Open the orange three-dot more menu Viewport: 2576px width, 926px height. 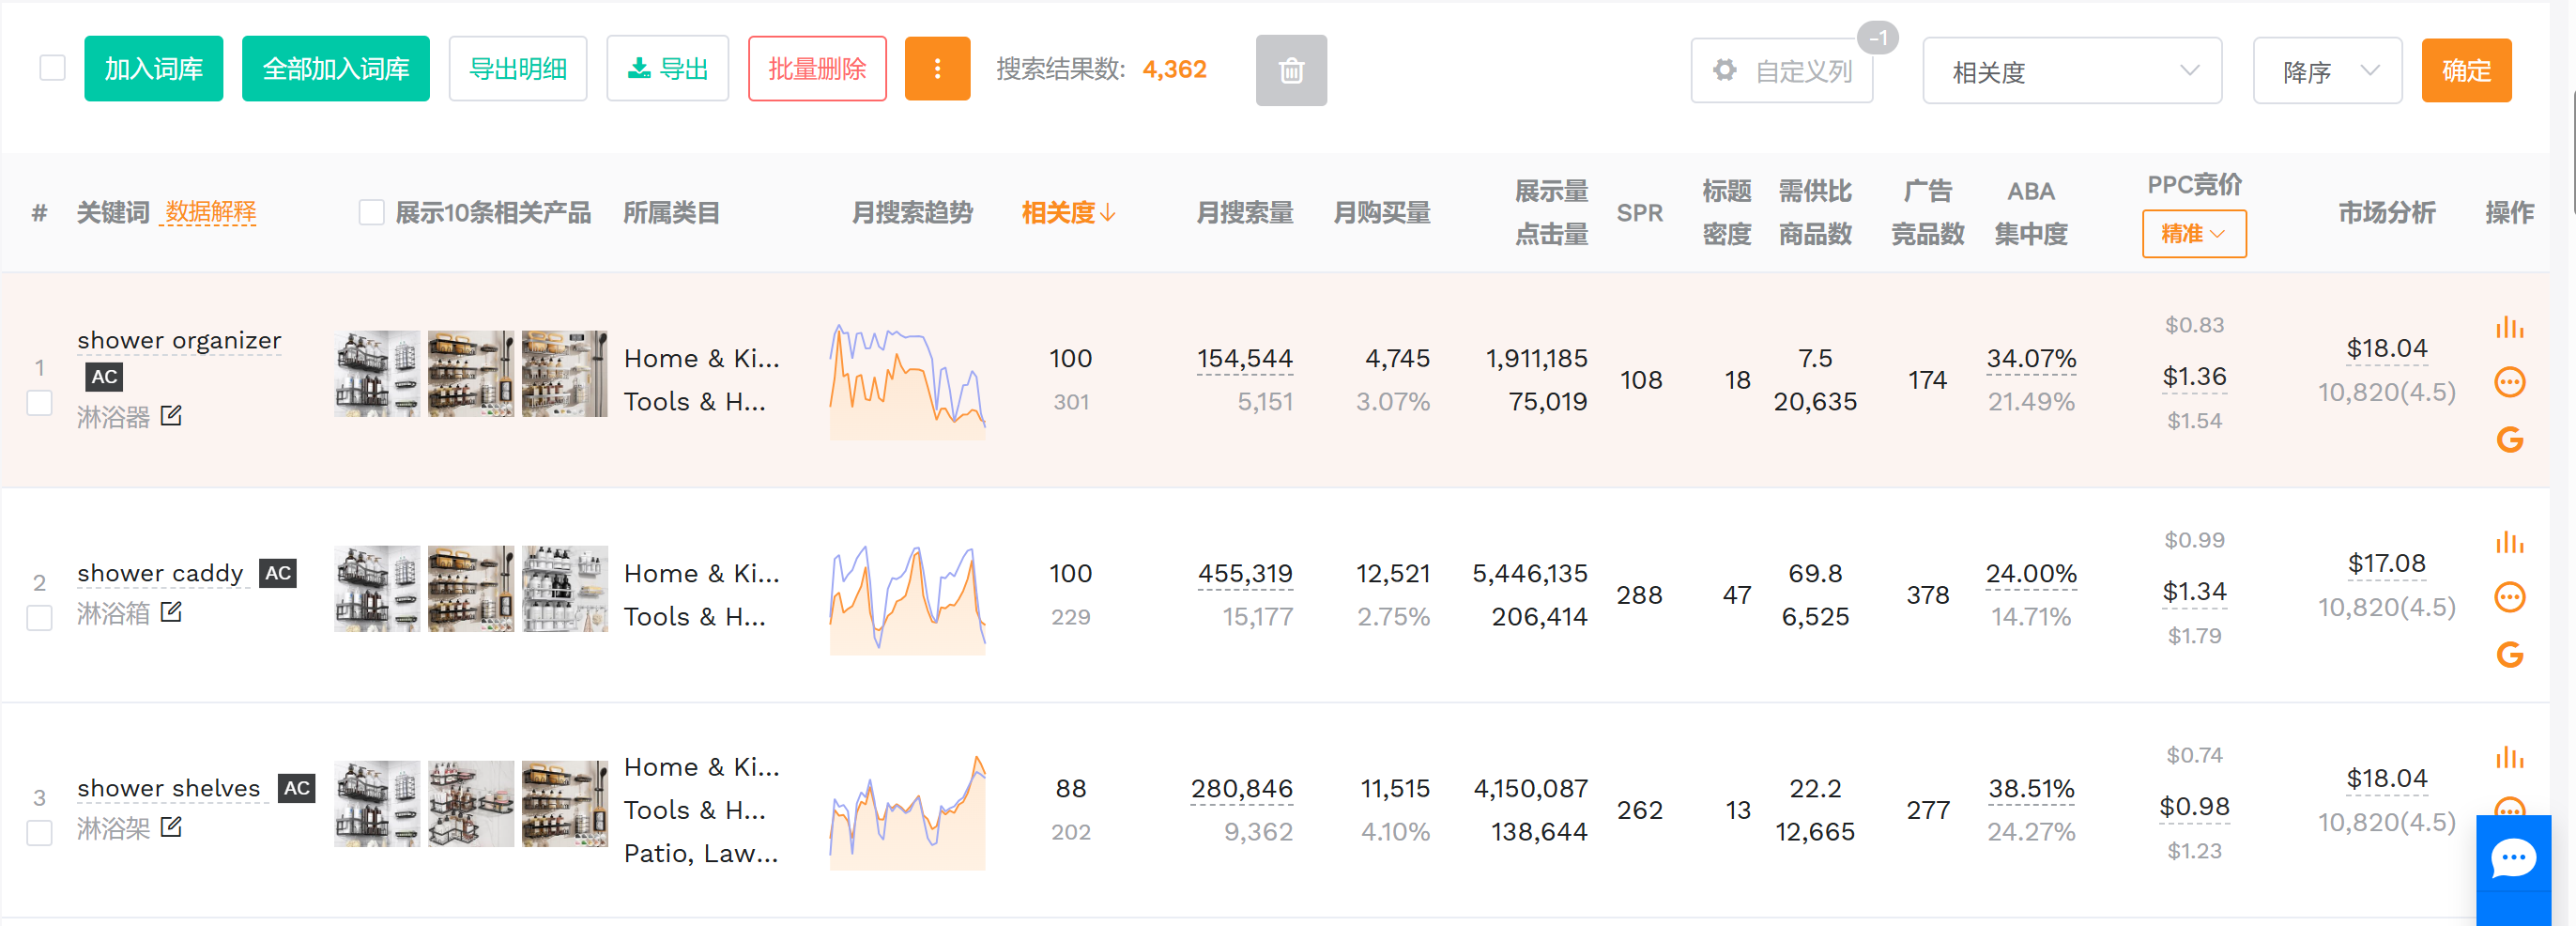click(x=936, y=69)
